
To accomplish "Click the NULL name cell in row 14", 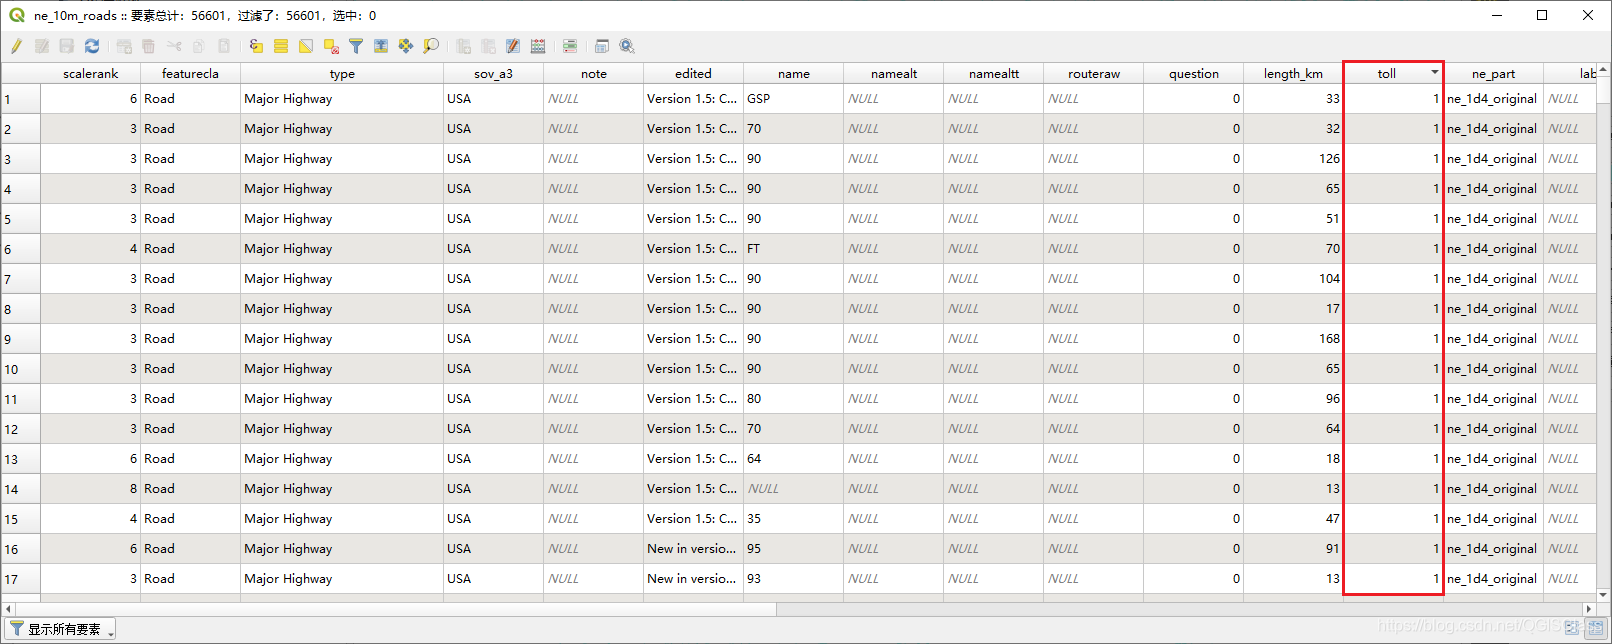I will (794, 489).
